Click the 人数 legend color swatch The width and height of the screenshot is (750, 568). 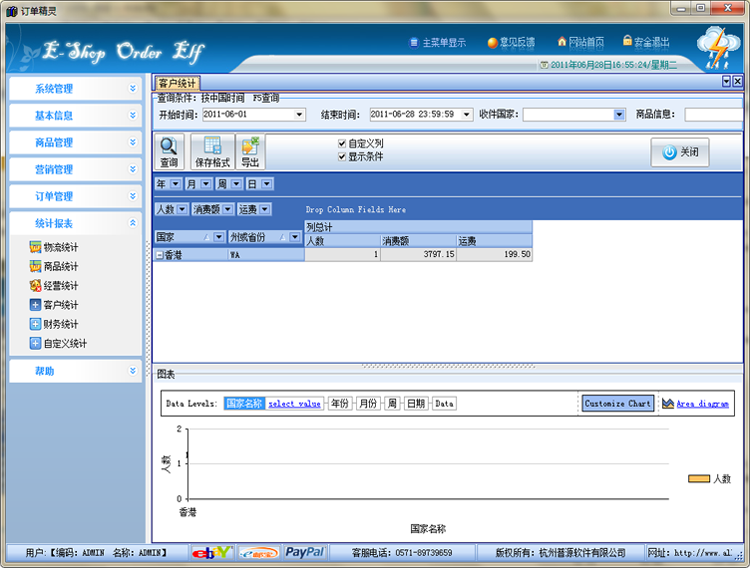[x=698, y=479]
